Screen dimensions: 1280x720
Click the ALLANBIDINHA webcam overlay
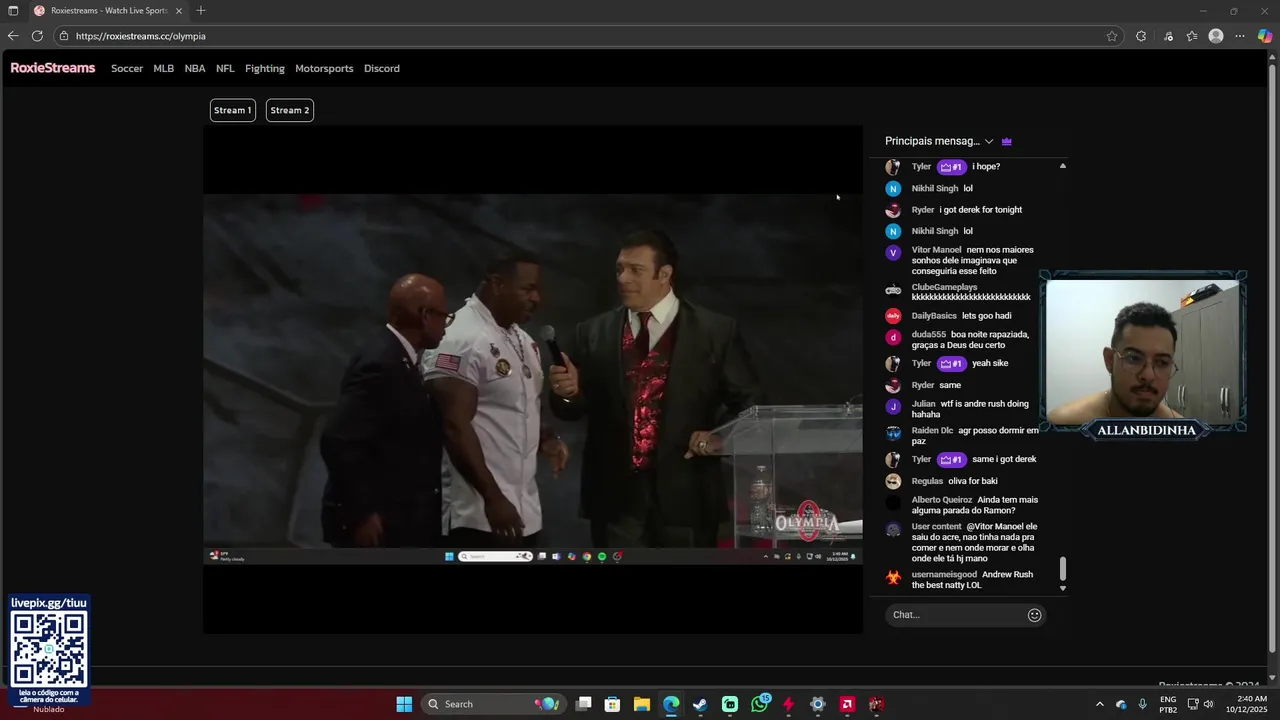pos(1144,355)
